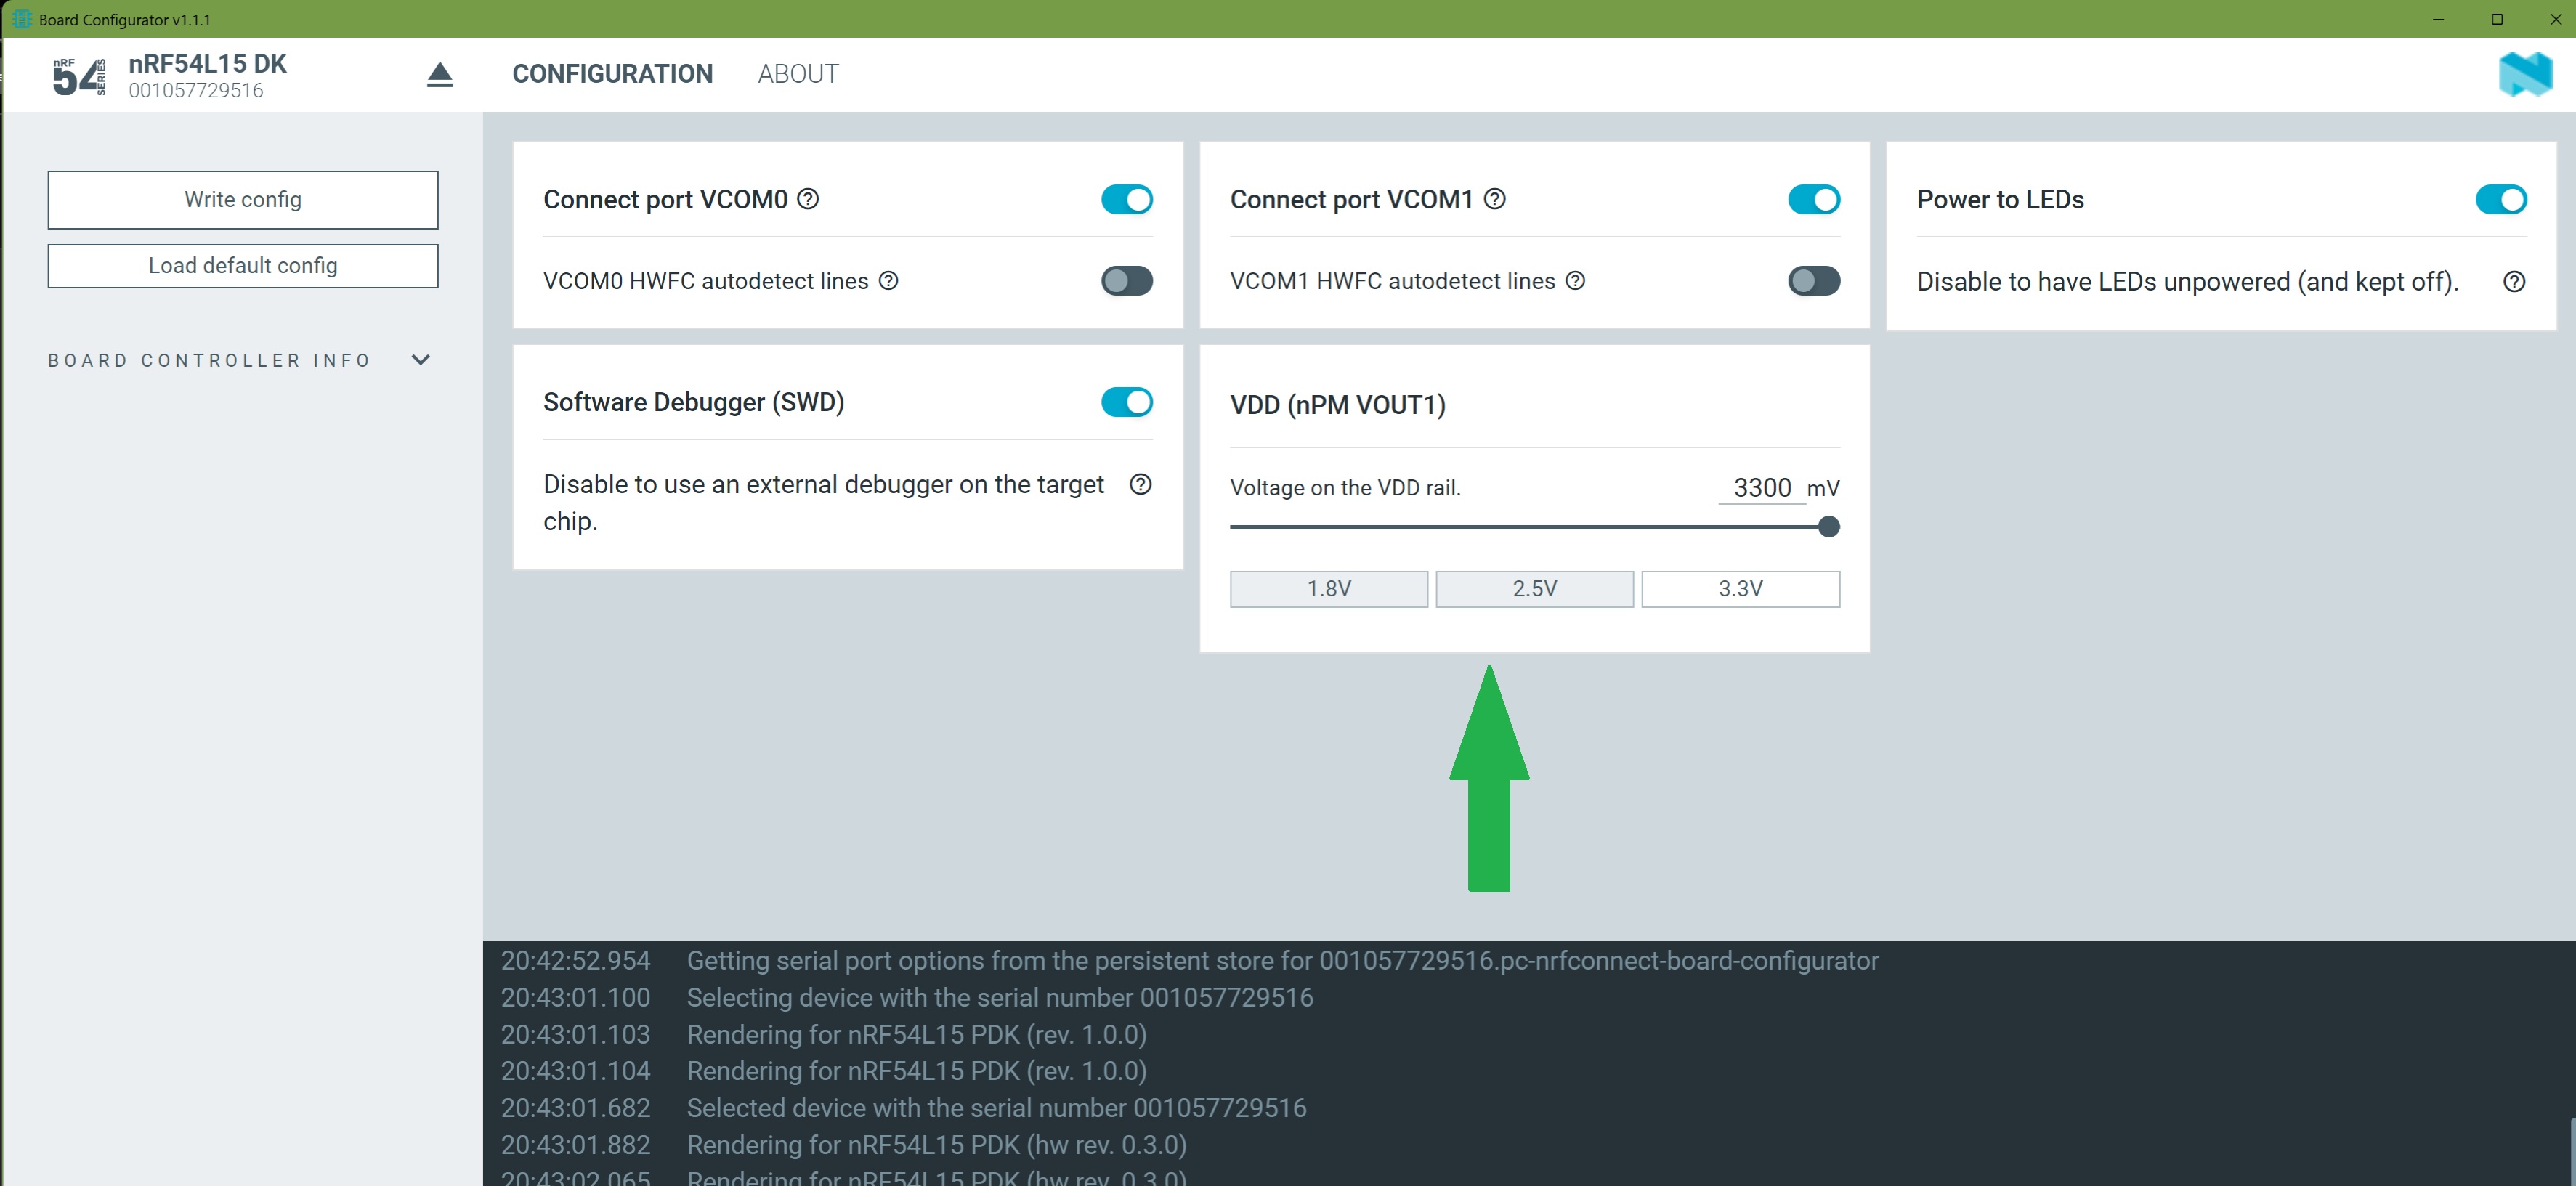The width and height of the screenshot is (2576, 1186).
Task: Click Software Debugger description help icon
Action: (1140, 485)
